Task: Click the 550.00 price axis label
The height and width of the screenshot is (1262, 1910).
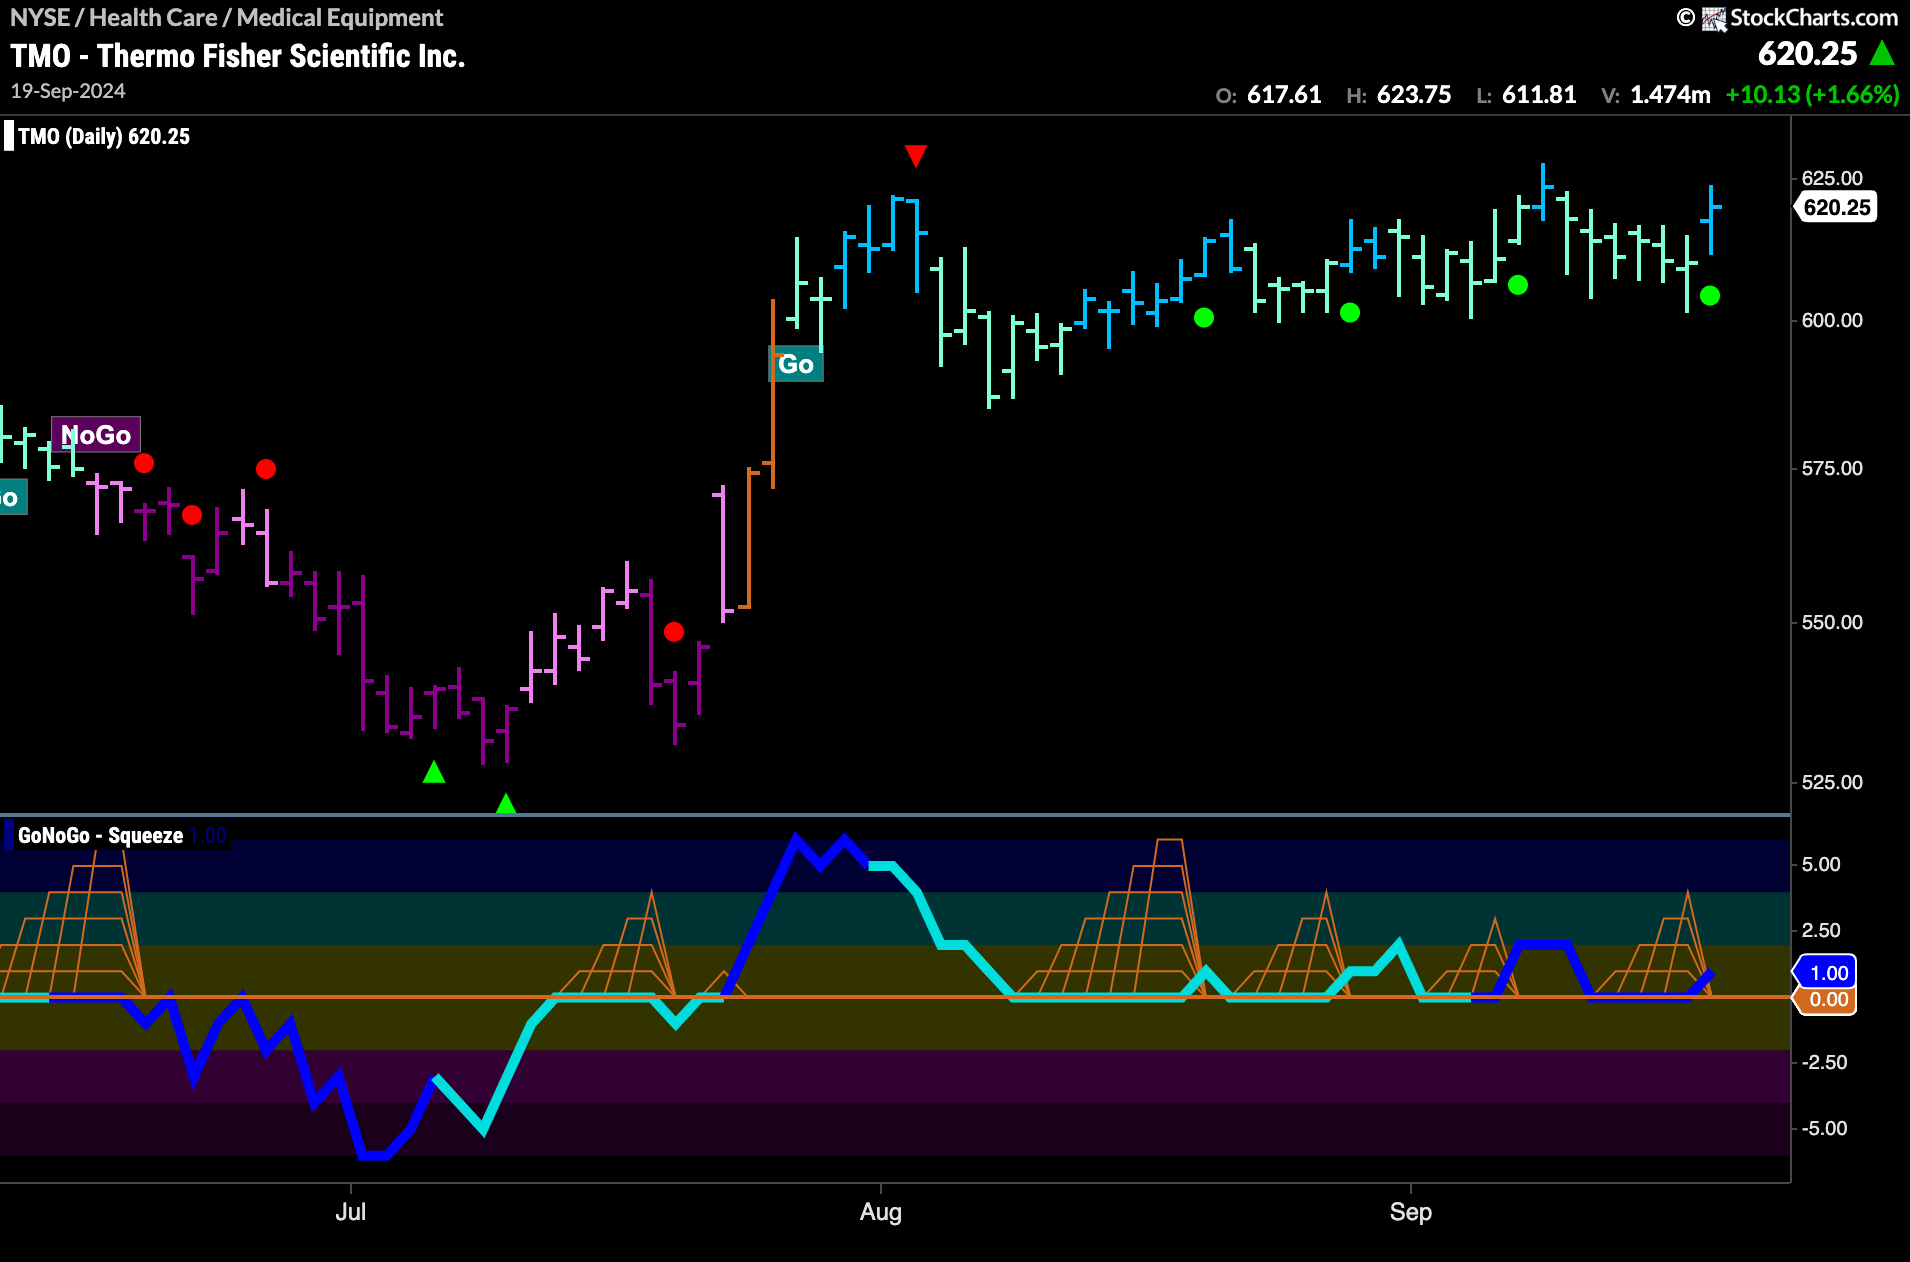Action: [1832, 622]
